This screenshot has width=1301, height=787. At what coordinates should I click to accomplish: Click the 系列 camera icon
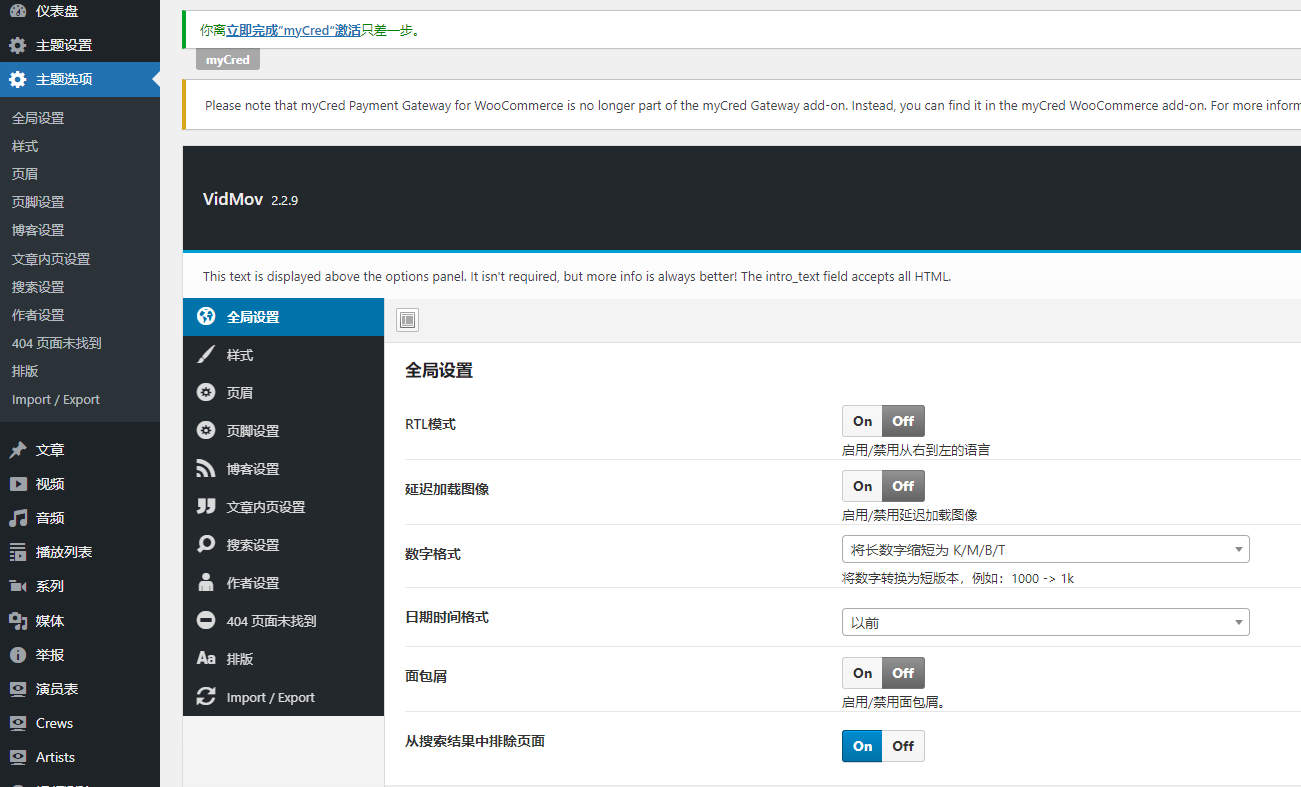click(18, 586)
